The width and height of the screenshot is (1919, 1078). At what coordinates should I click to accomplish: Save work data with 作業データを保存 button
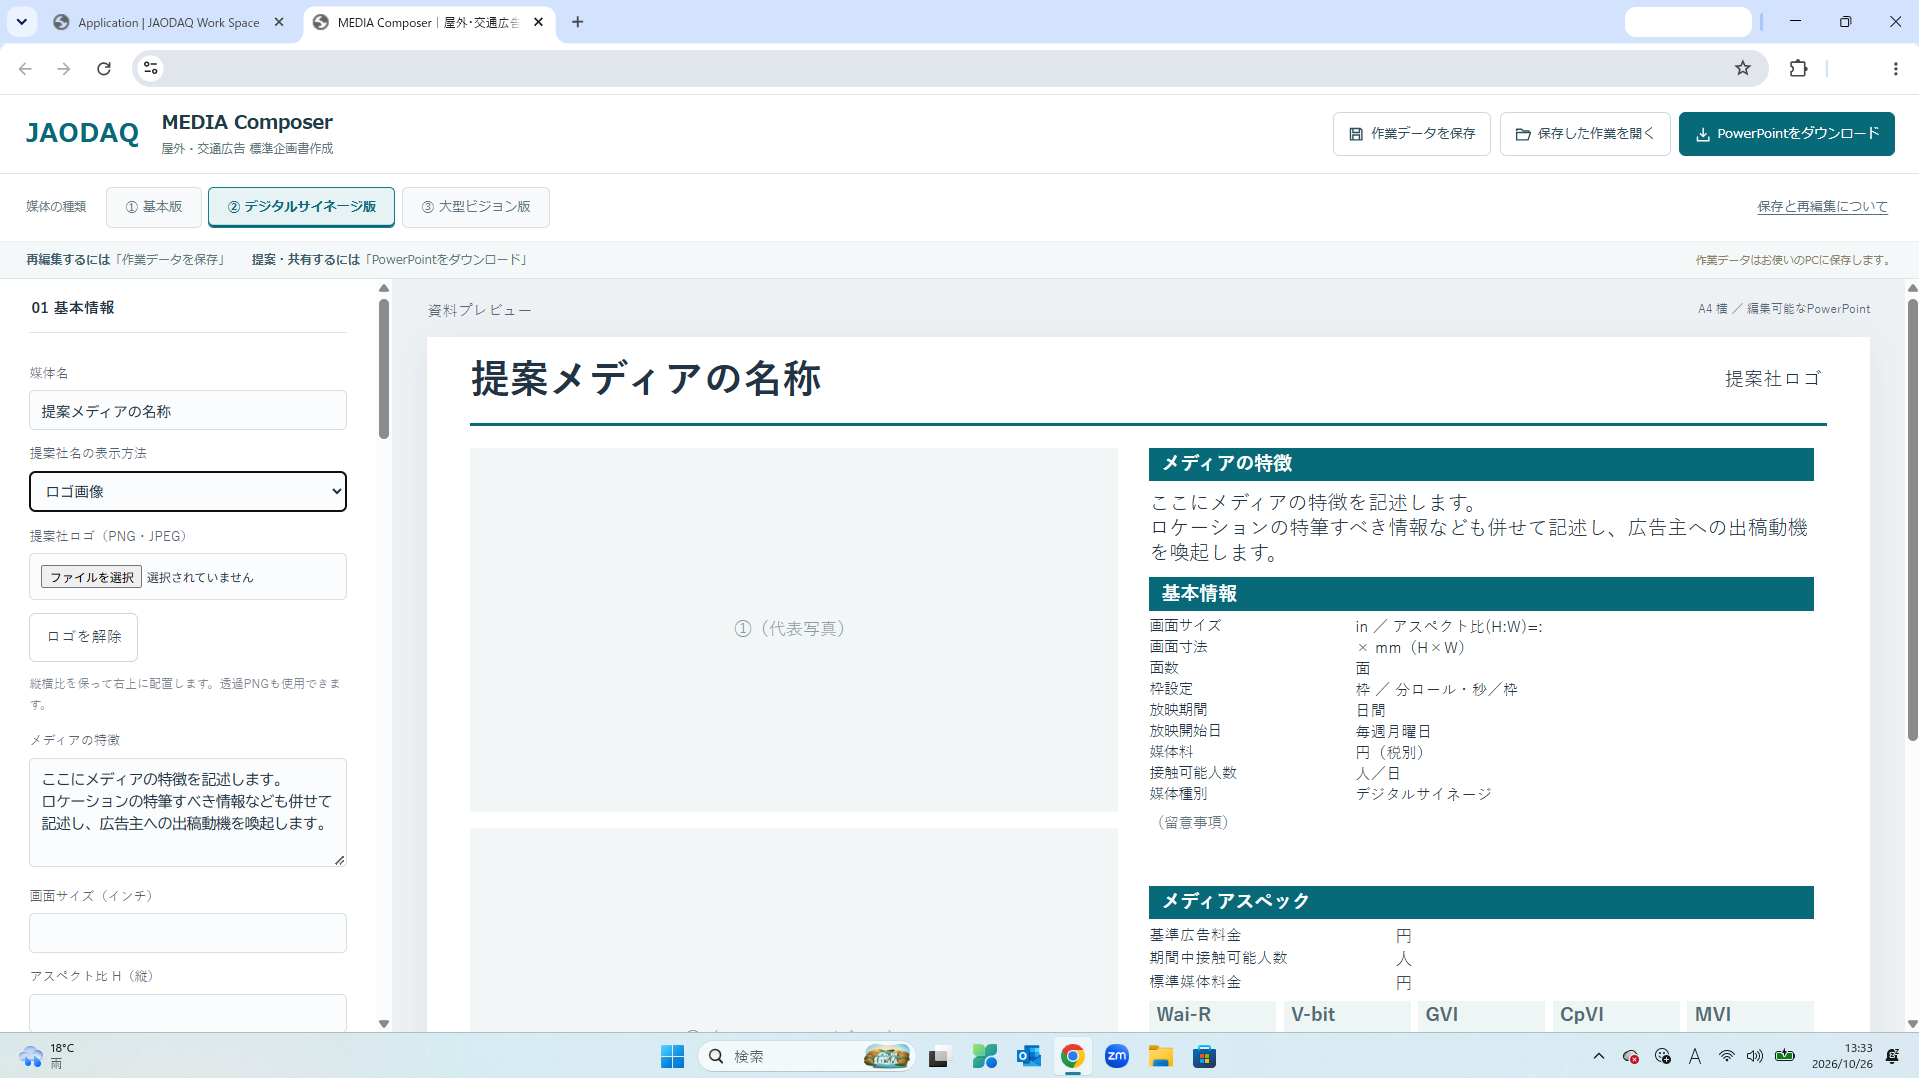click(1411, 134)
